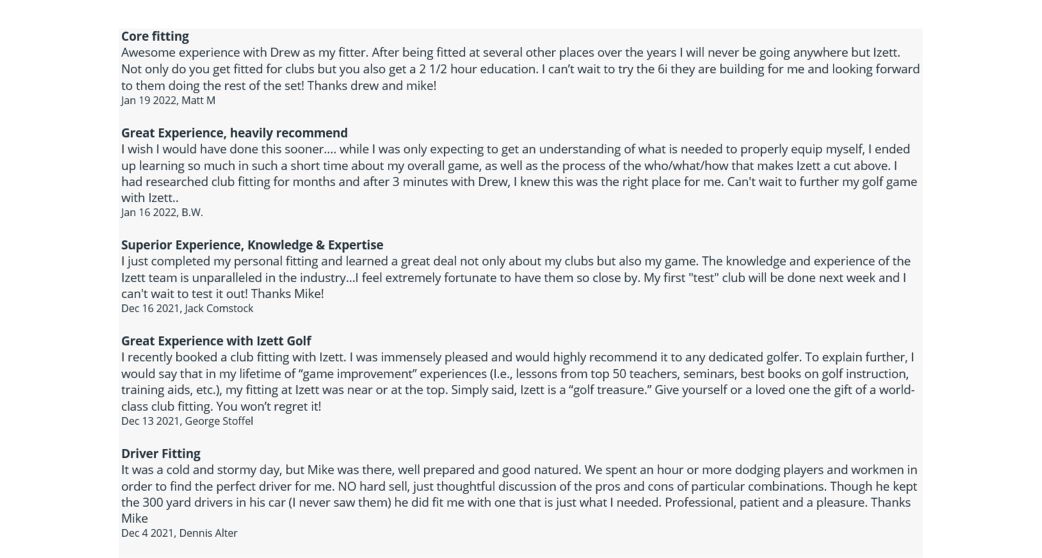The height and width of the screenshot is (558, 1042).
Task: Select review body starting "I just completed my personal"
Action: (516, 277)
